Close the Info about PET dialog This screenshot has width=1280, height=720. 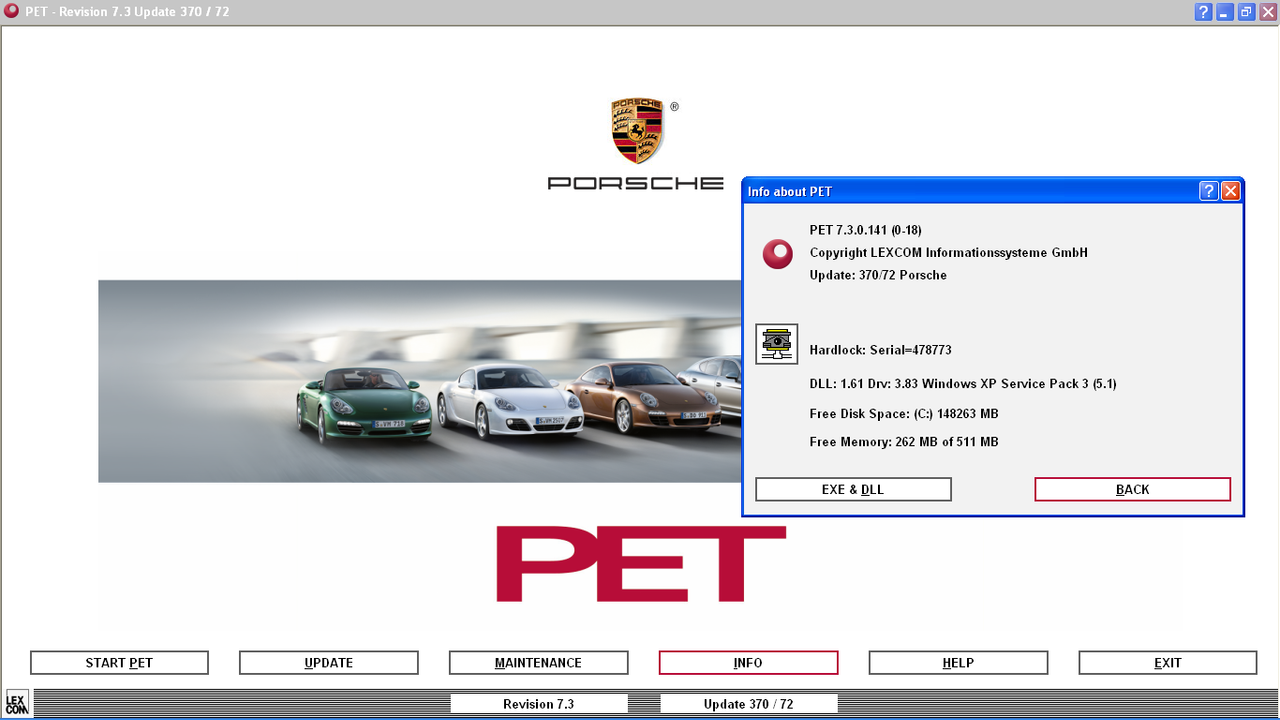click(1231, 191)
